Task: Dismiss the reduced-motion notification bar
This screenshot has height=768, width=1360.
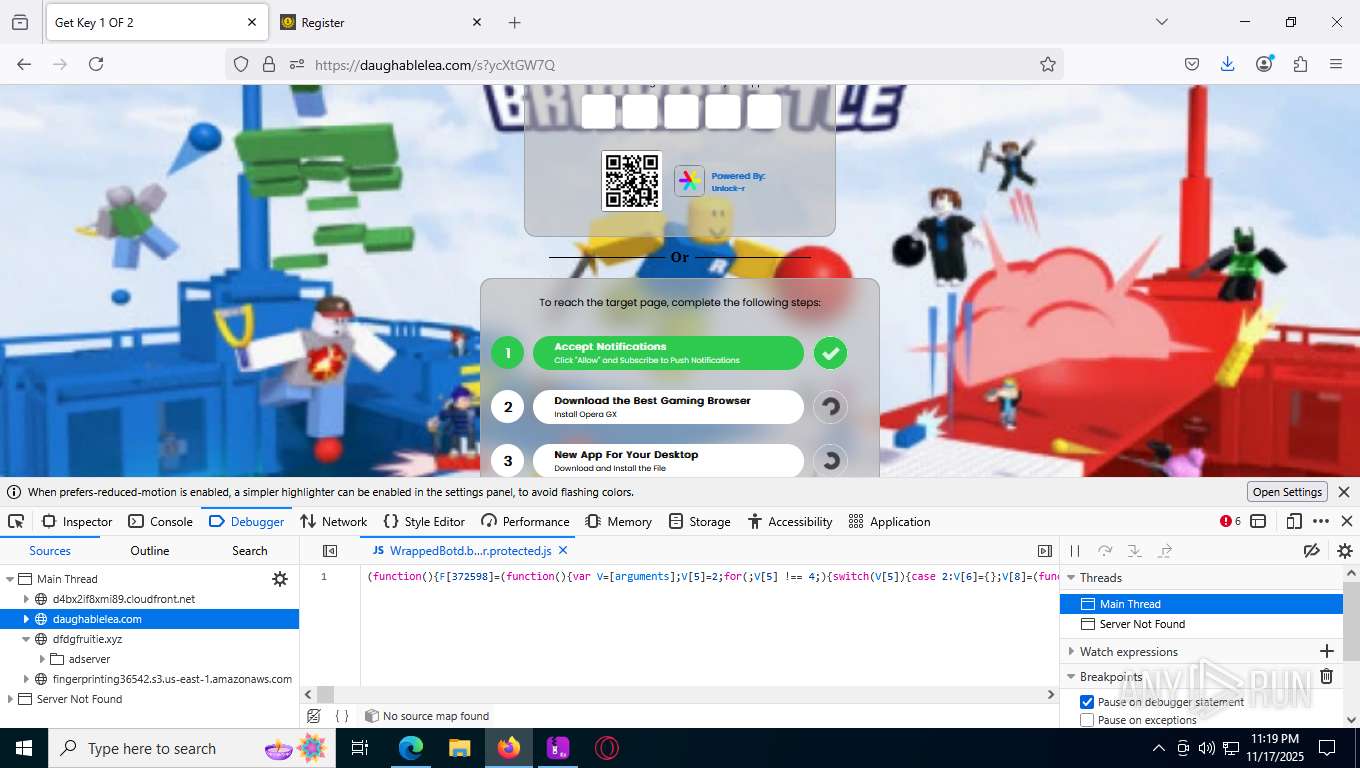Action: (x=1344, y=492)
